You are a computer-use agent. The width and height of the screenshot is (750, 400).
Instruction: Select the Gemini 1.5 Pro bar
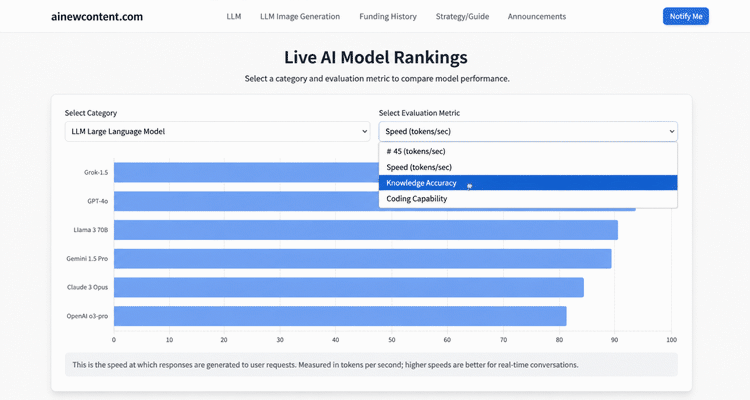click(x=363, y=258)
